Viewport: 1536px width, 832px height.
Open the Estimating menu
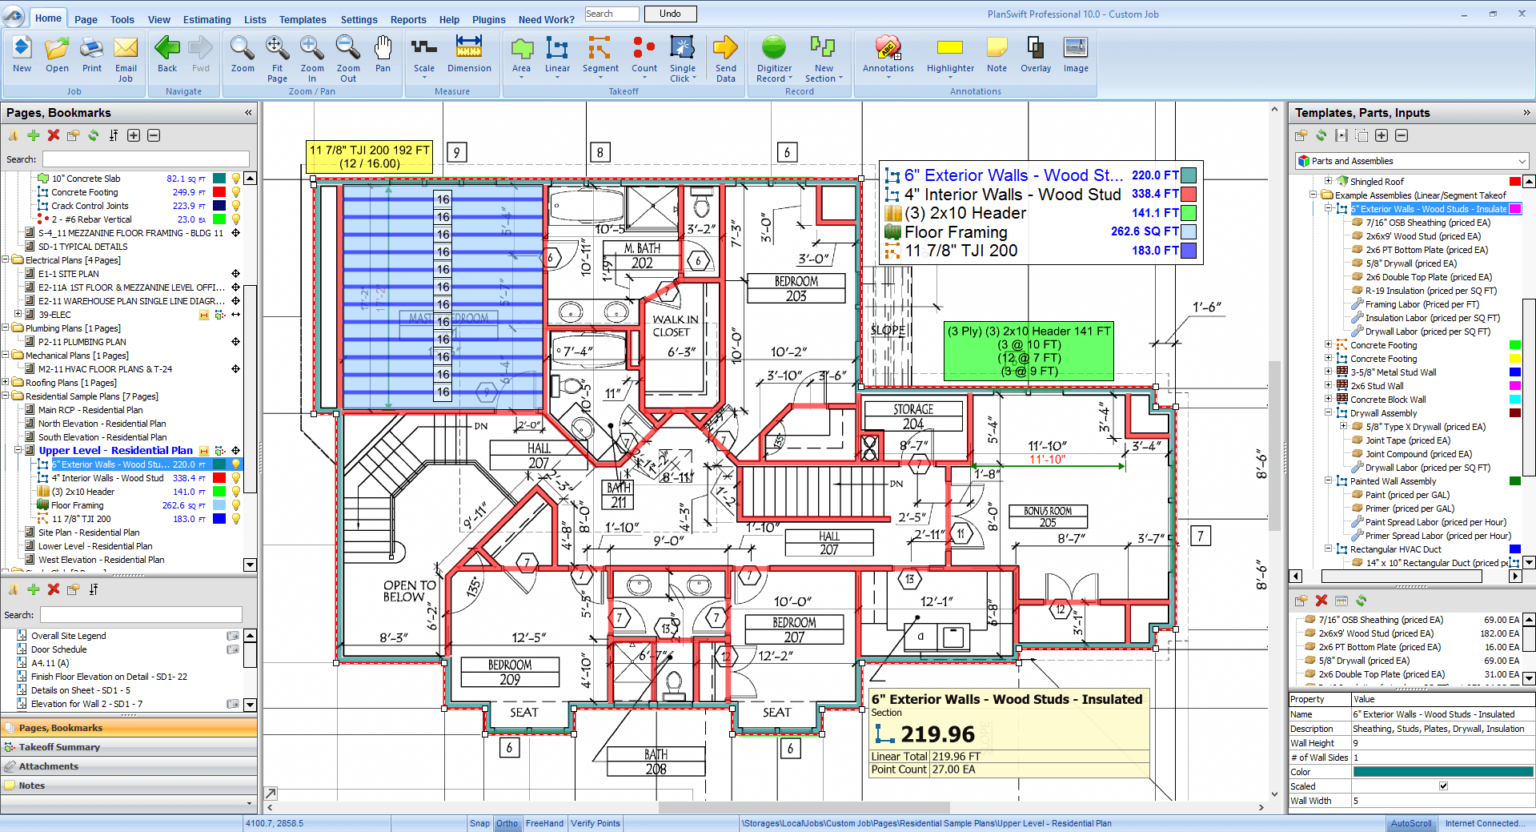tap(207, 19)
